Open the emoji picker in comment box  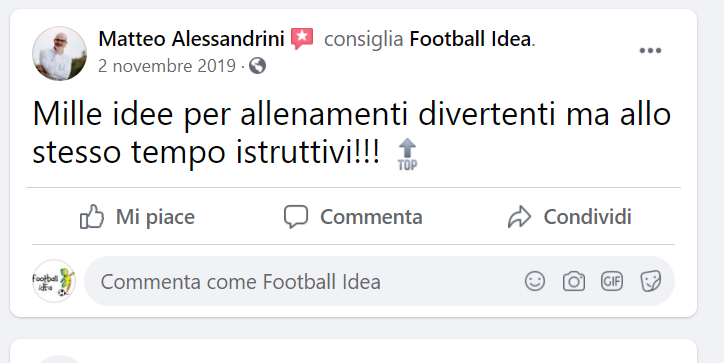535,281
